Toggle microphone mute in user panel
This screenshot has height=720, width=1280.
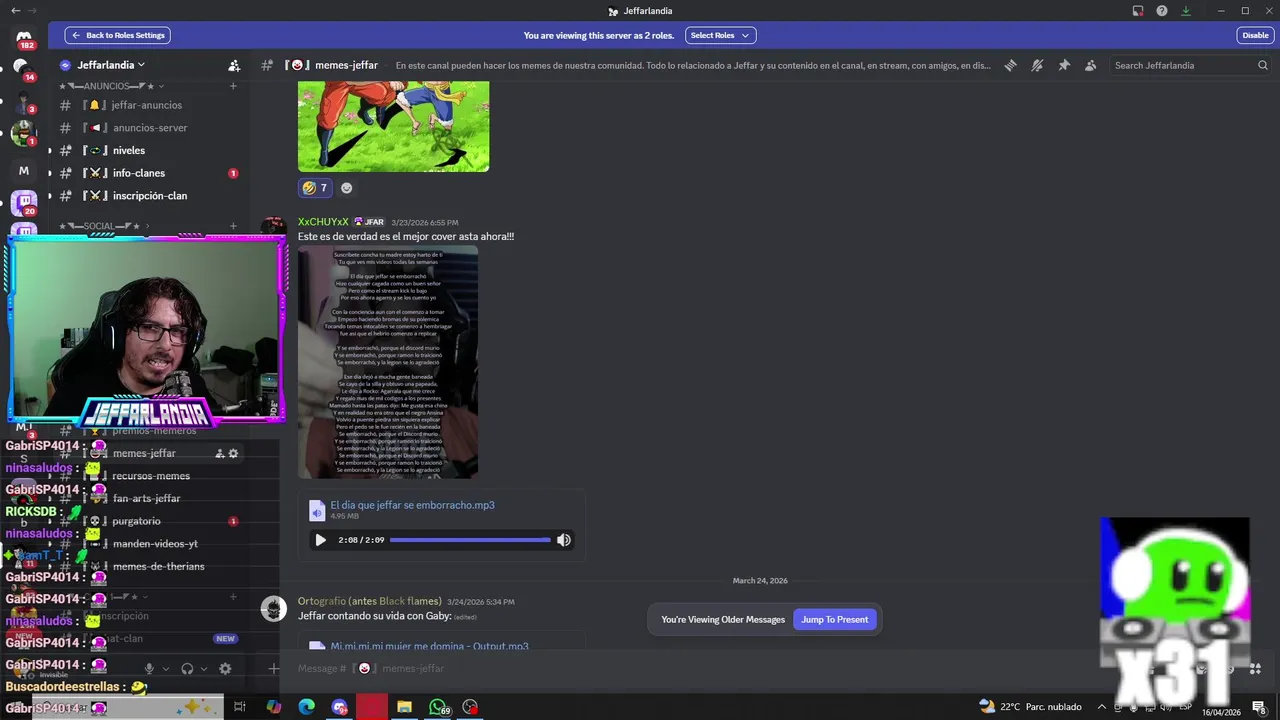(149, 668)
